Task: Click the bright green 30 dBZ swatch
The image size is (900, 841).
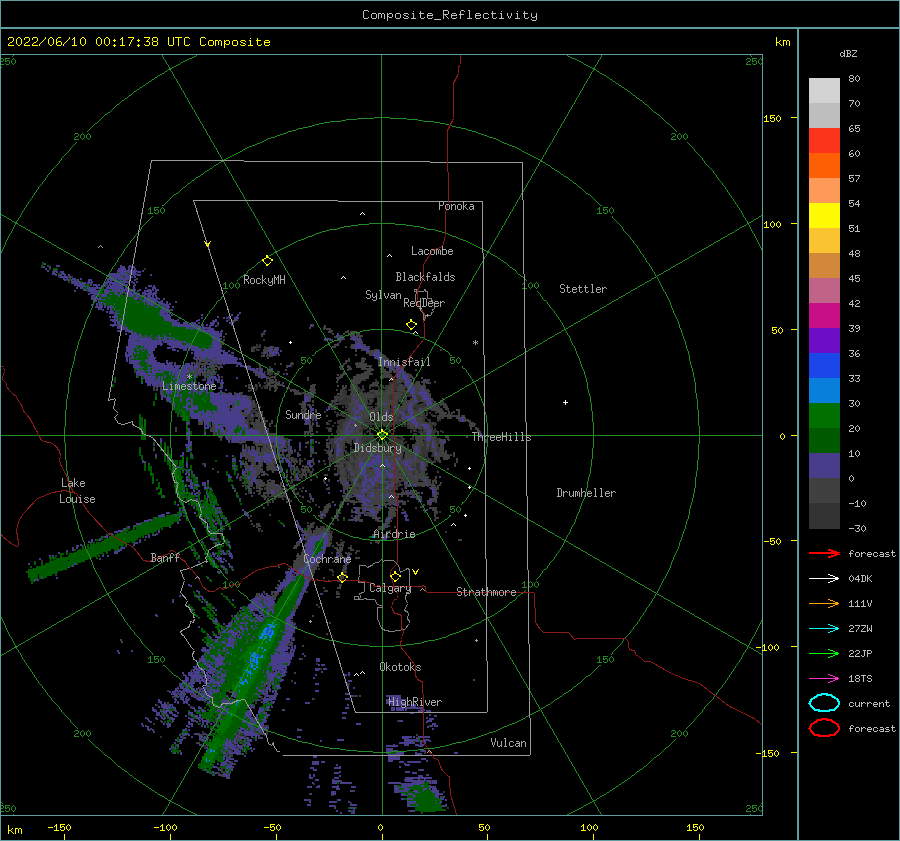Action: click(x=824, y=416)
